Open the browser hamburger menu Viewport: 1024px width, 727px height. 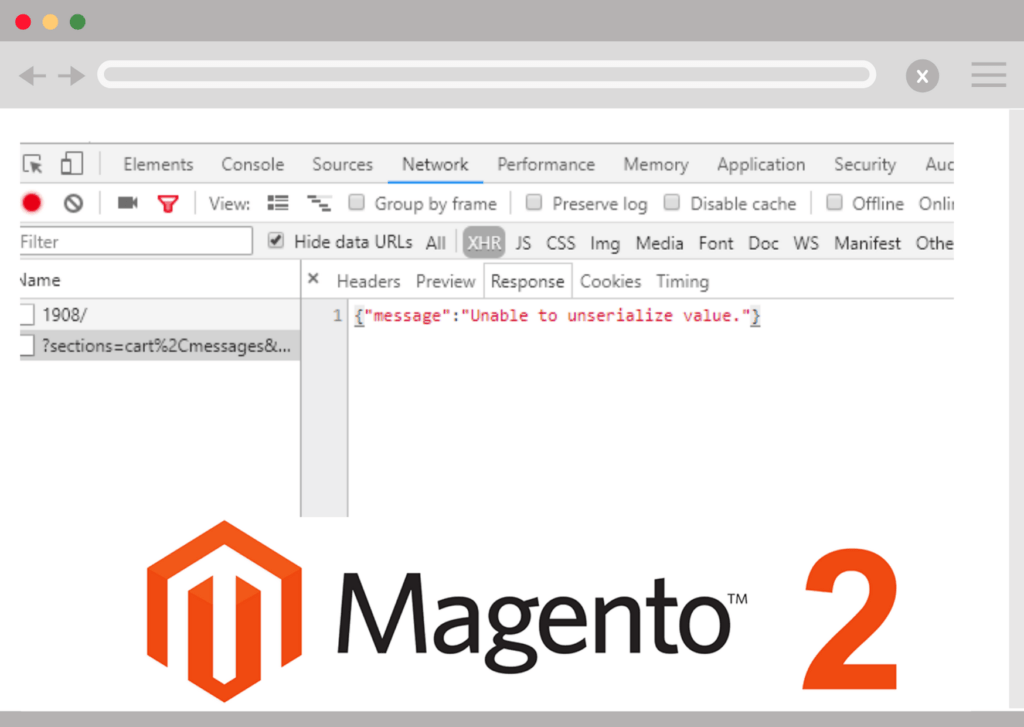point(988,74)
